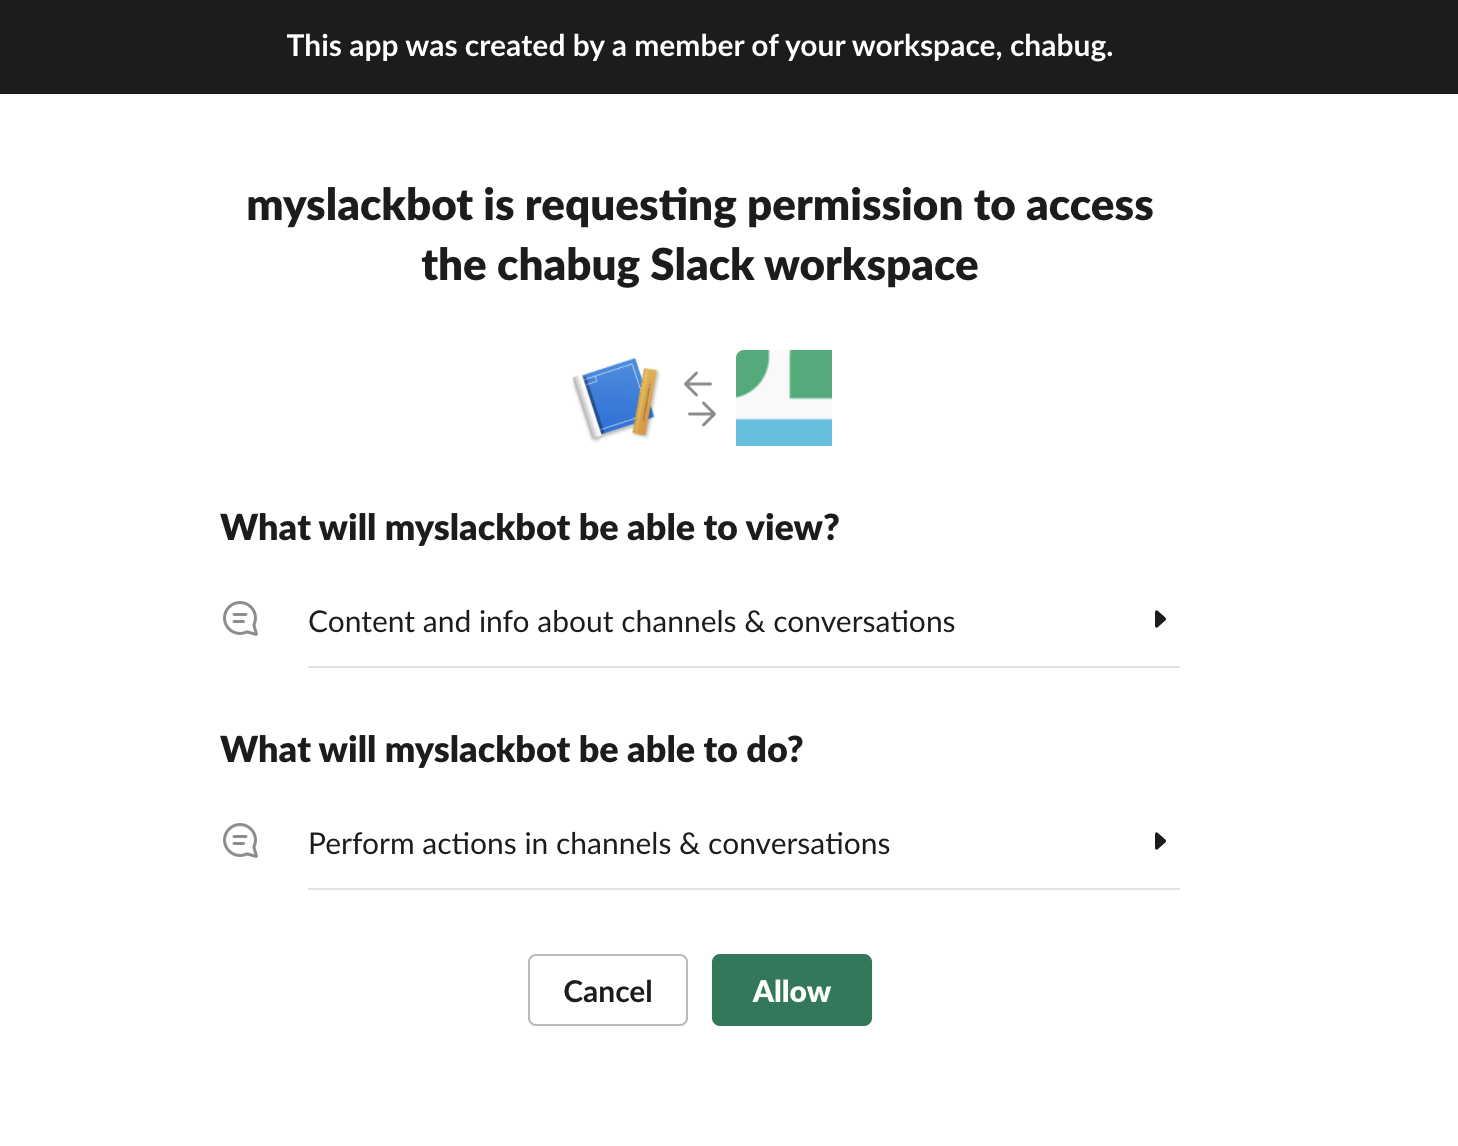Click the green square in the chabug logo
The height and width of the screenshot is (1146, 1458).
(x=811, y=374)
